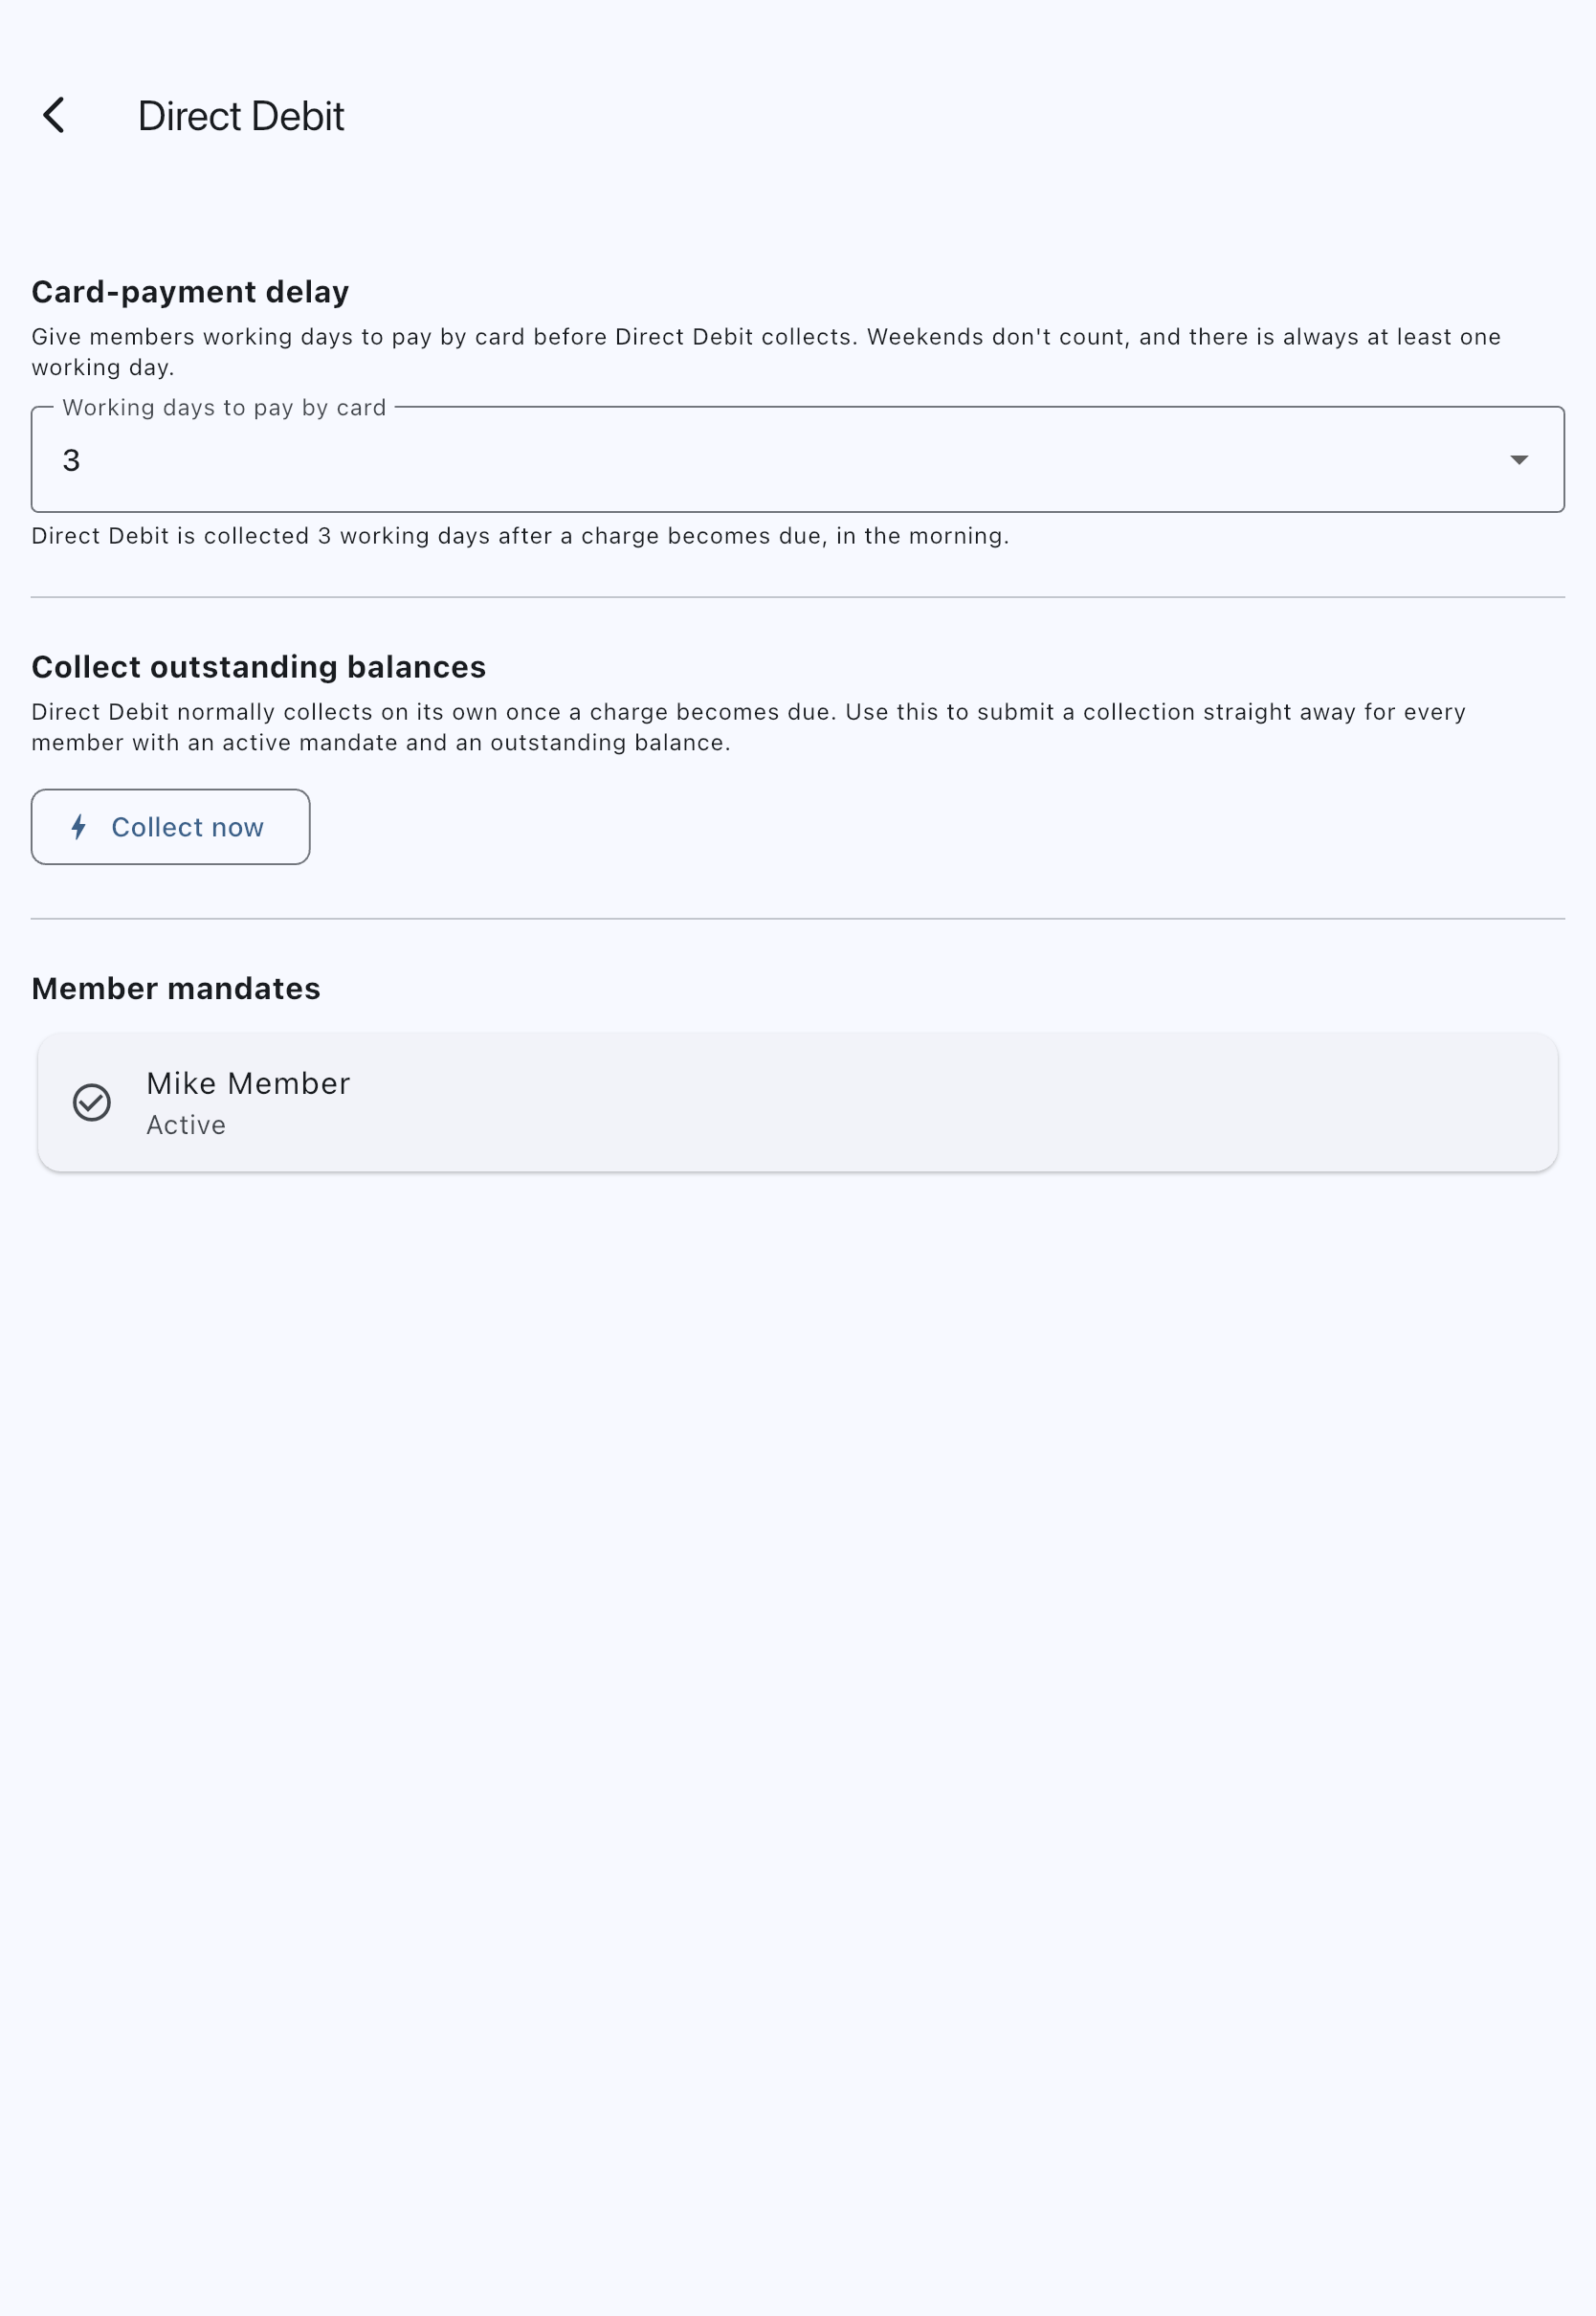This screenshot has height=2316, width=1596.
Task: Click the description about paying by card
Action: click(x=766, y=352)
